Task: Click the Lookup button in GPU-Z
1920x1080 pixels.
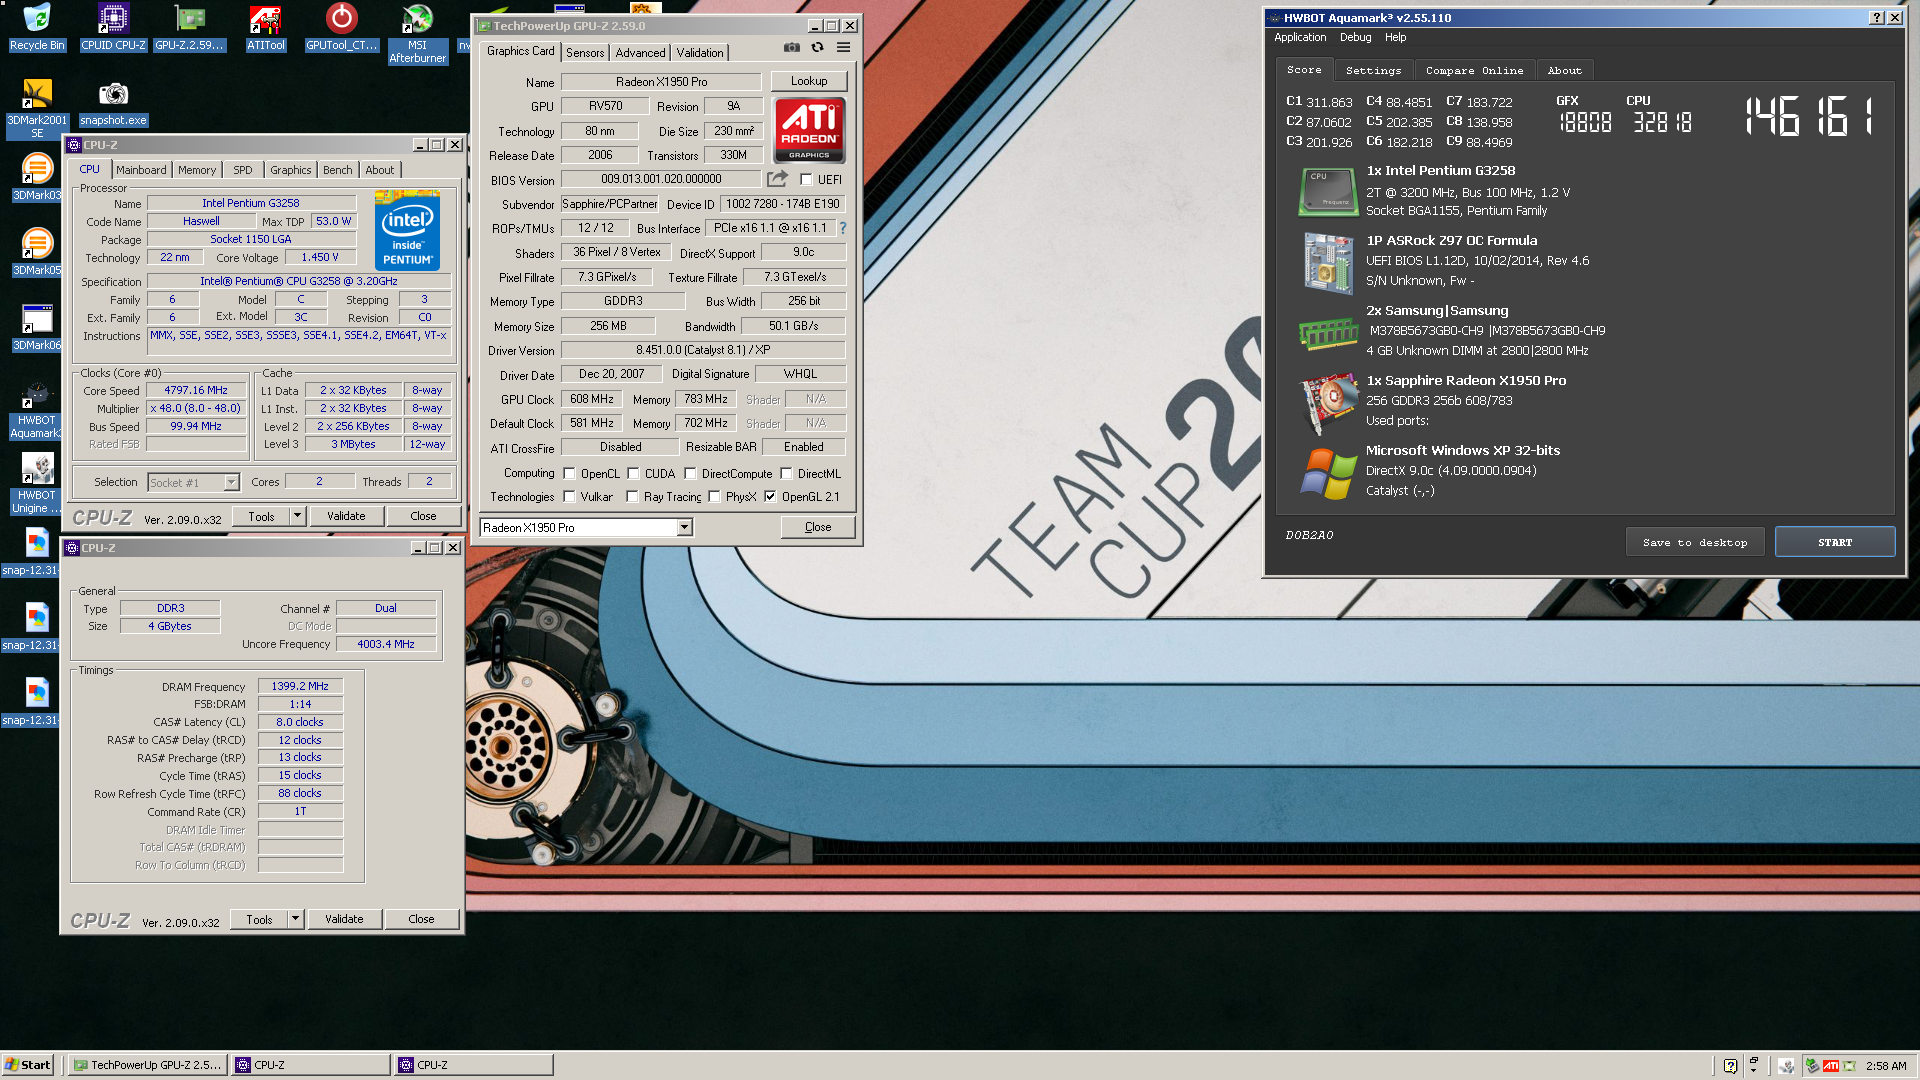Action: [x=809, y=81]
